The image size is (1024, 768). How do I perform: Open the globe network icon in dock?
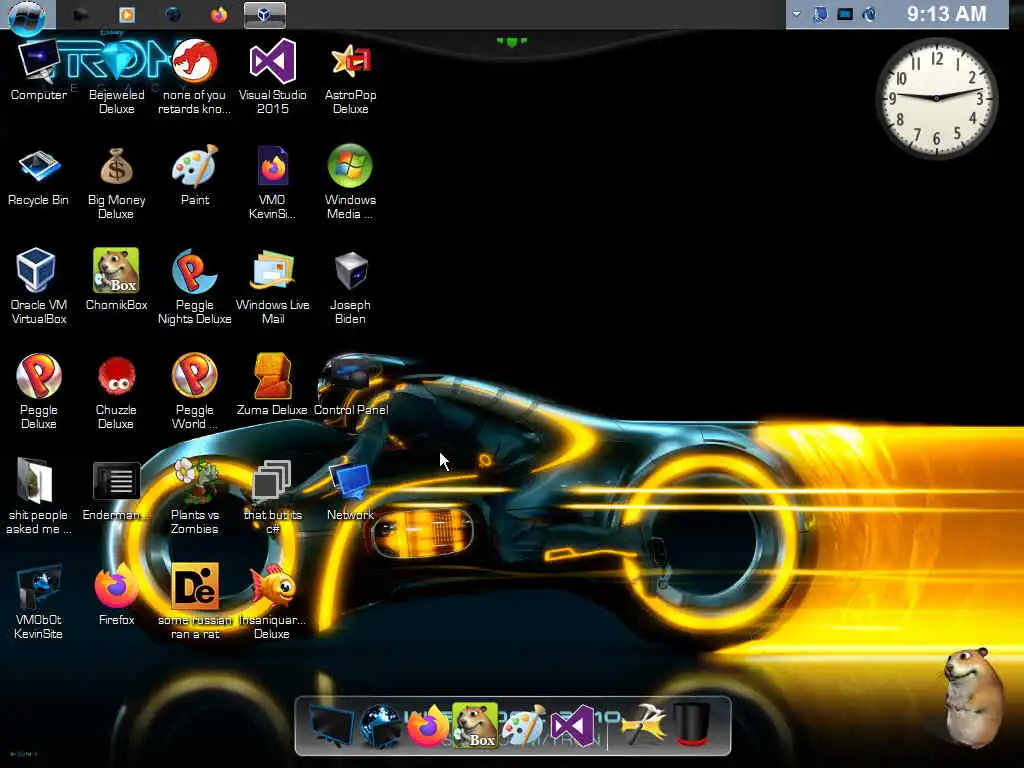click(380, 726)
